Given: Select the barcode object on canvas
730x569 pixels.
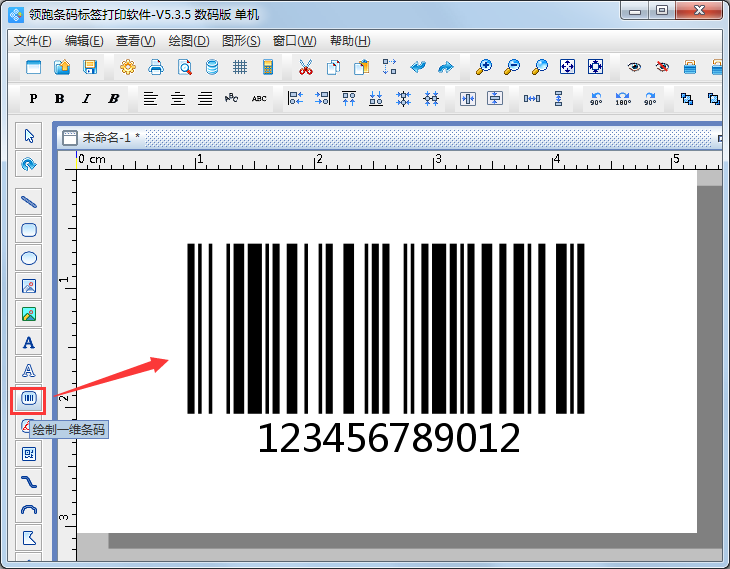Looking at the screenshot, I should [386, 328].
